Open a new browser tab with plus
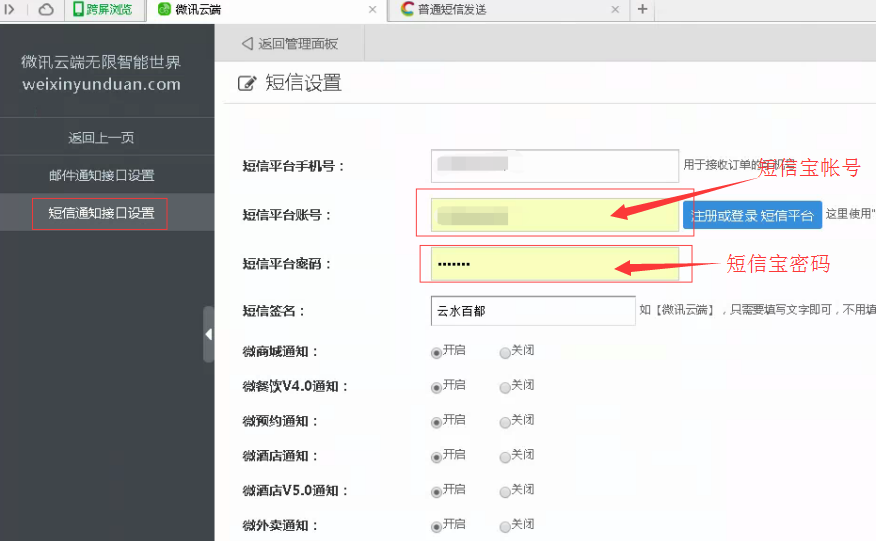Screen dimensions: 876x541 pos(642,10)
